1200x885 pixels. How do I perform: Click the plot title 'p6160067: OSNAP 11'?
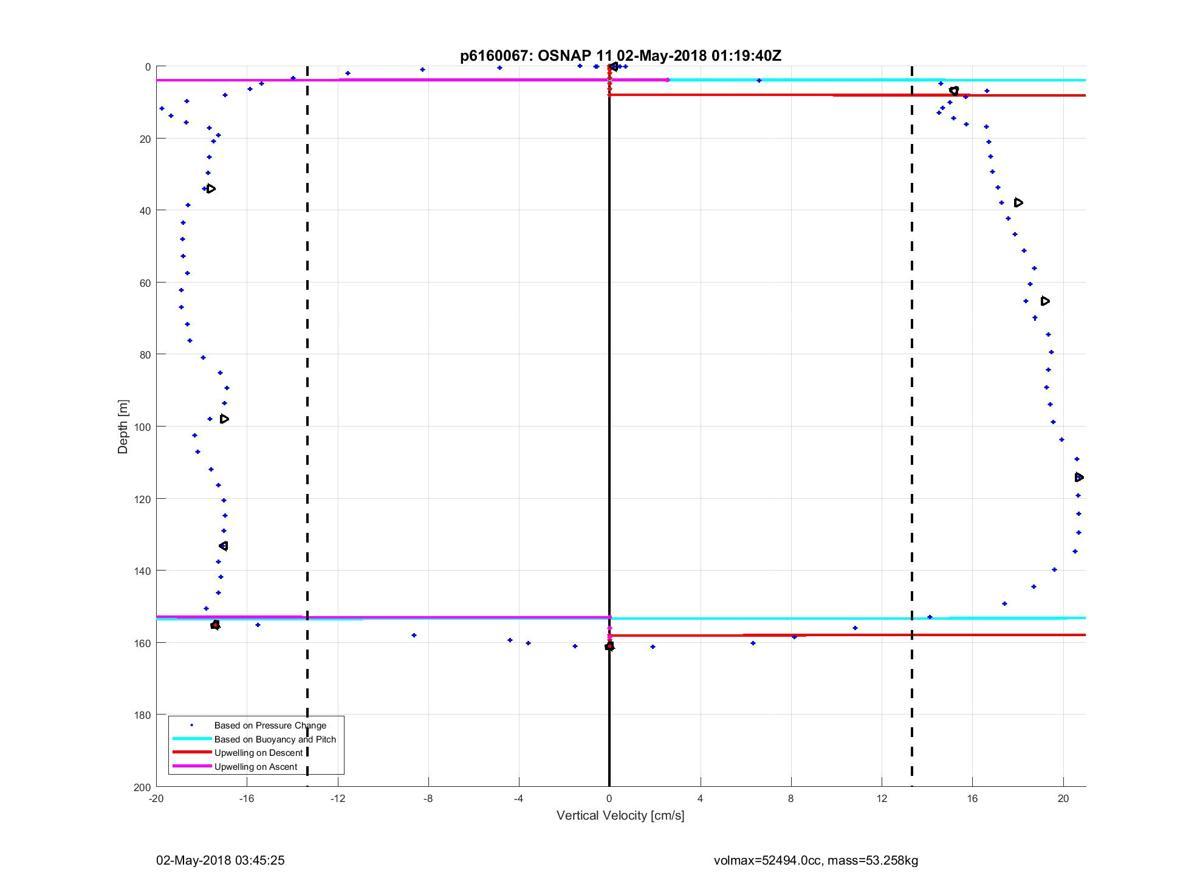[536, 56]
